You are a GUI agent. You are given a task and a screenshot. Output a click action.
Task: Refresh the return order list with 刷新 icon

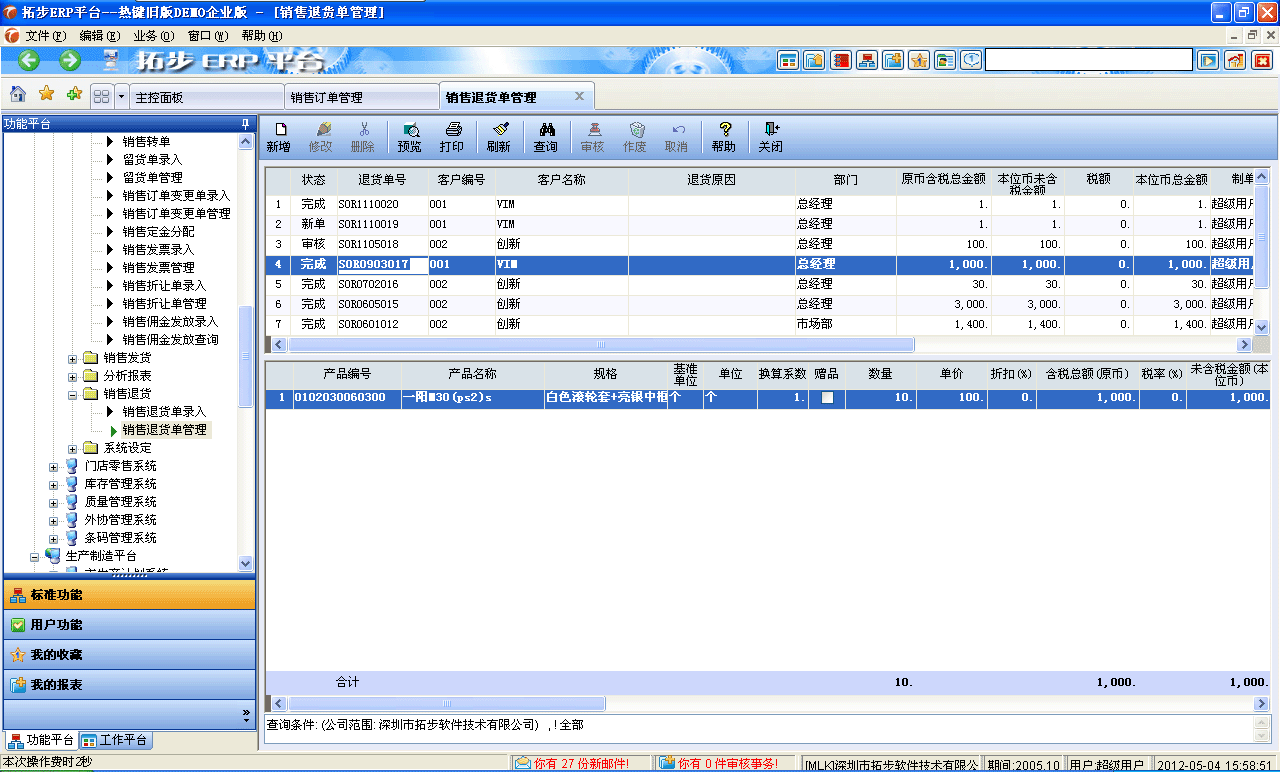499,136
